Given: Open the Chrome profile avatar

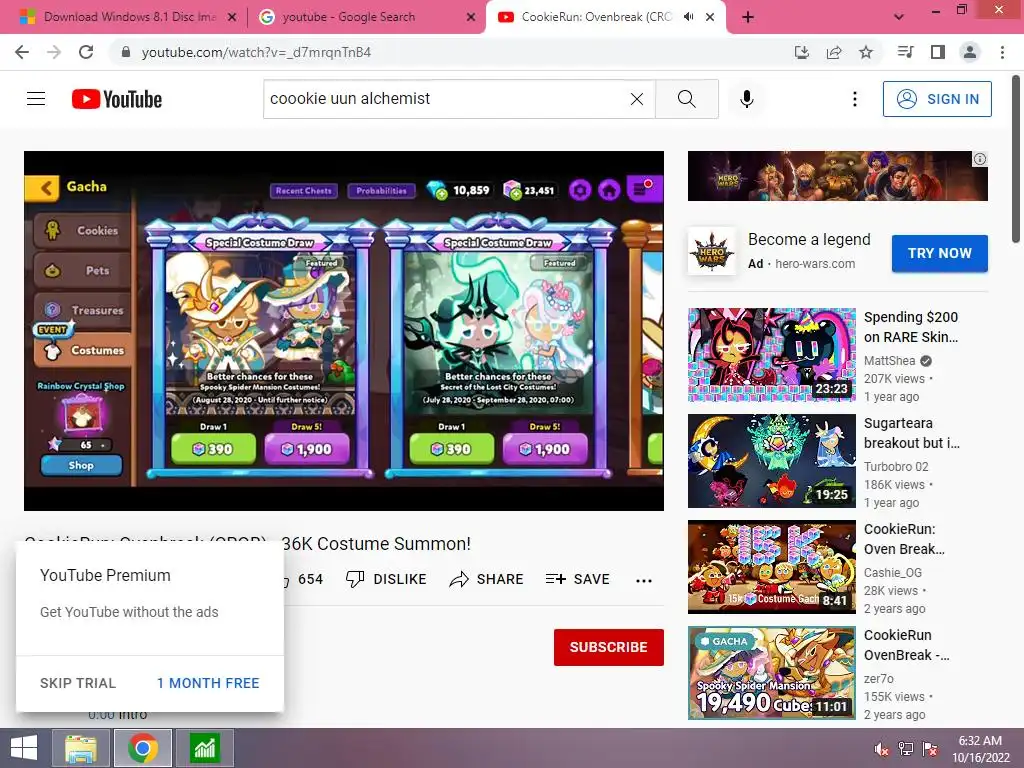Looking at the screenshot, I should 970,52.
